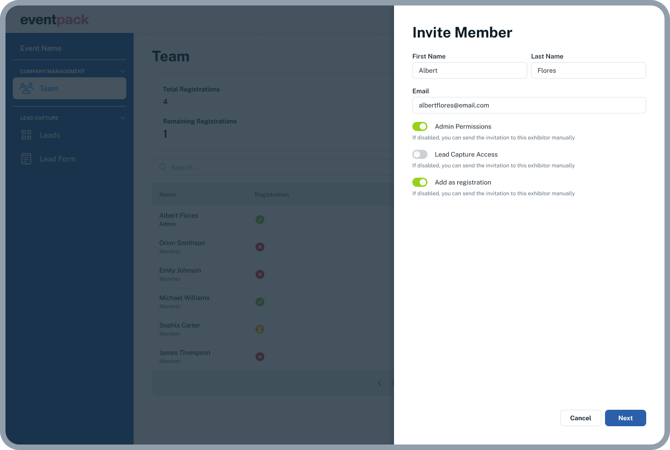Viewport: 670px width, 450px height.
Task: Click the Email input field
Action: pos(528,105)
